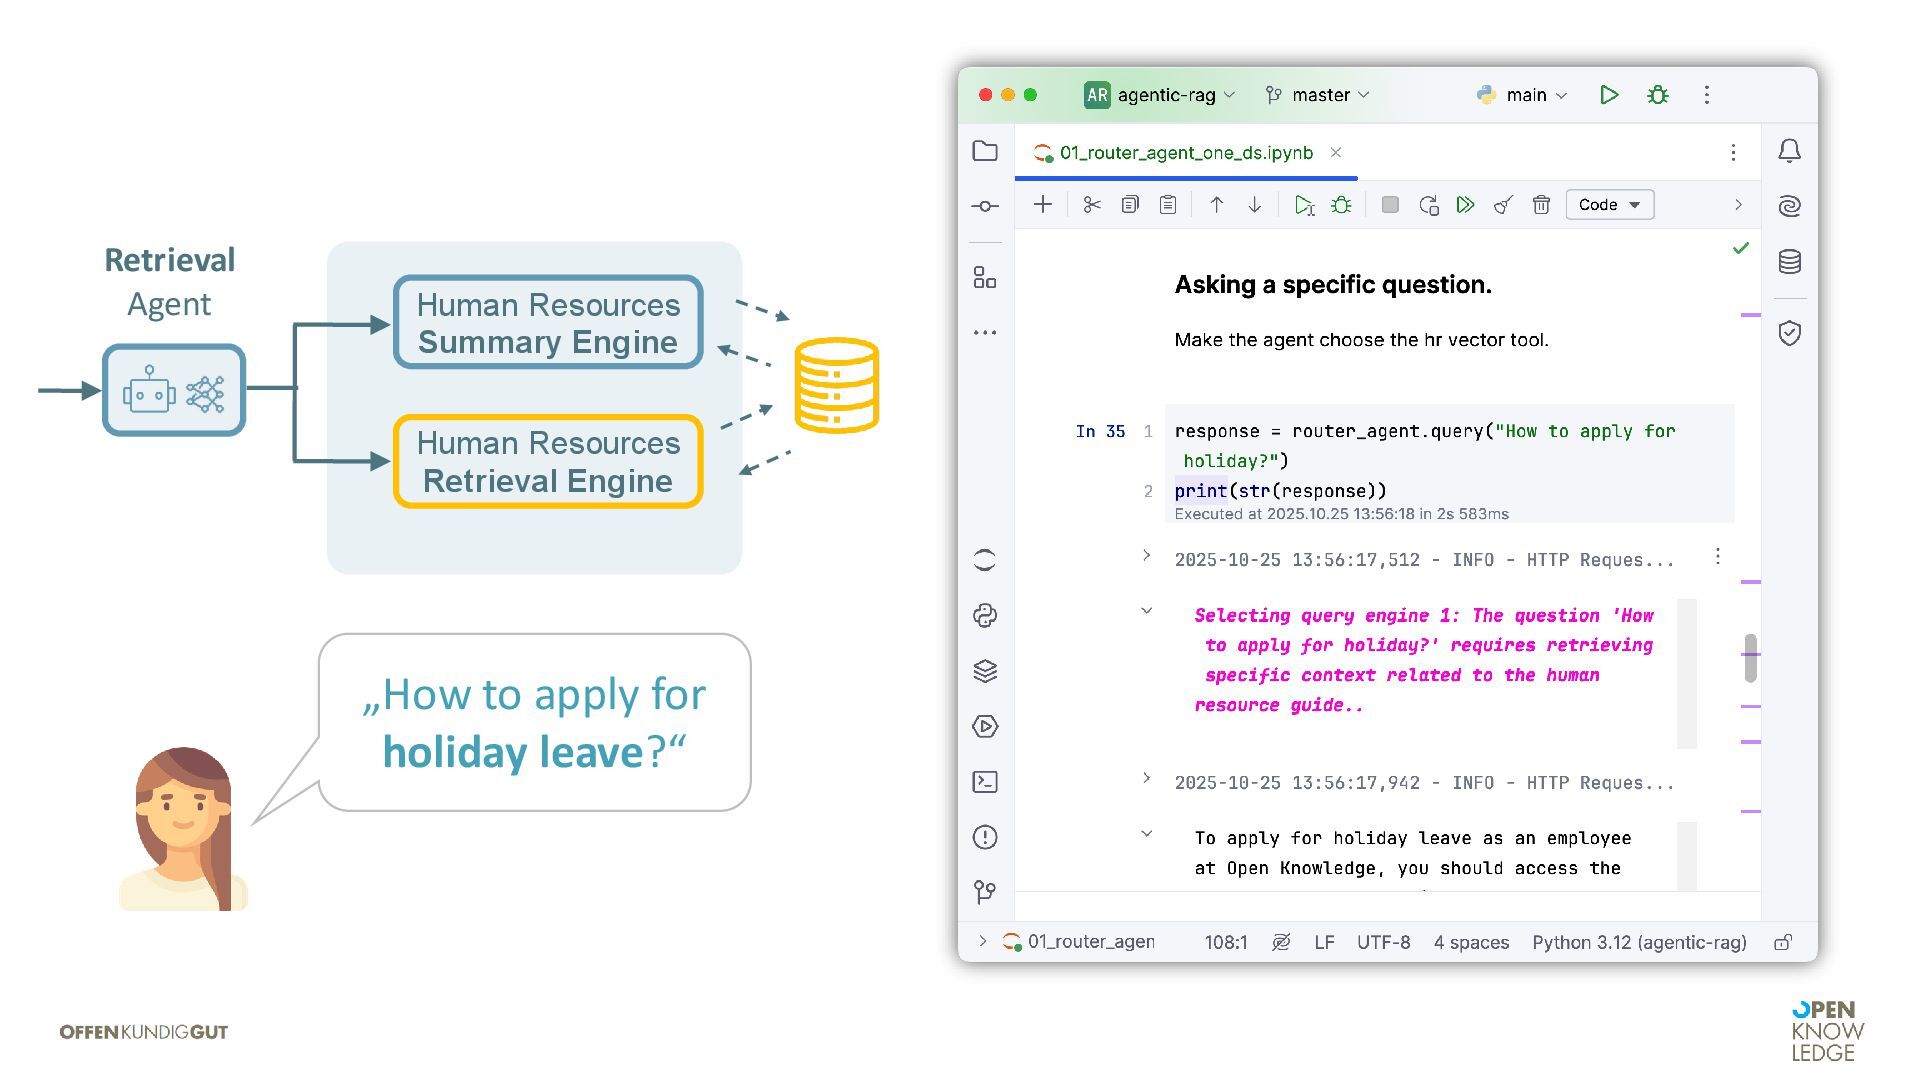Screen dimensions: 1920x1080
Task: Open the Terminal tool window
Action: click(985, 782)
